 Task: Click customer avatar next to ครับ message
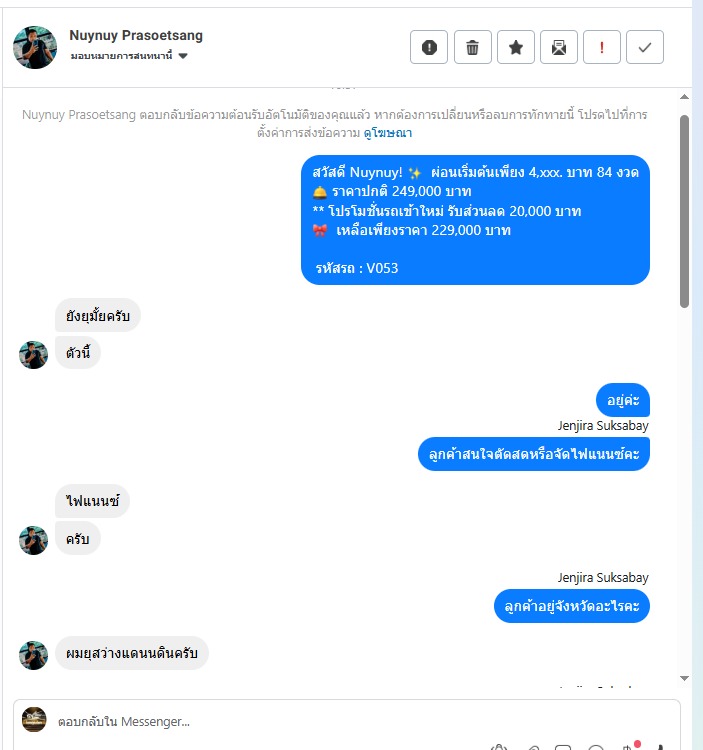(33, 540)
